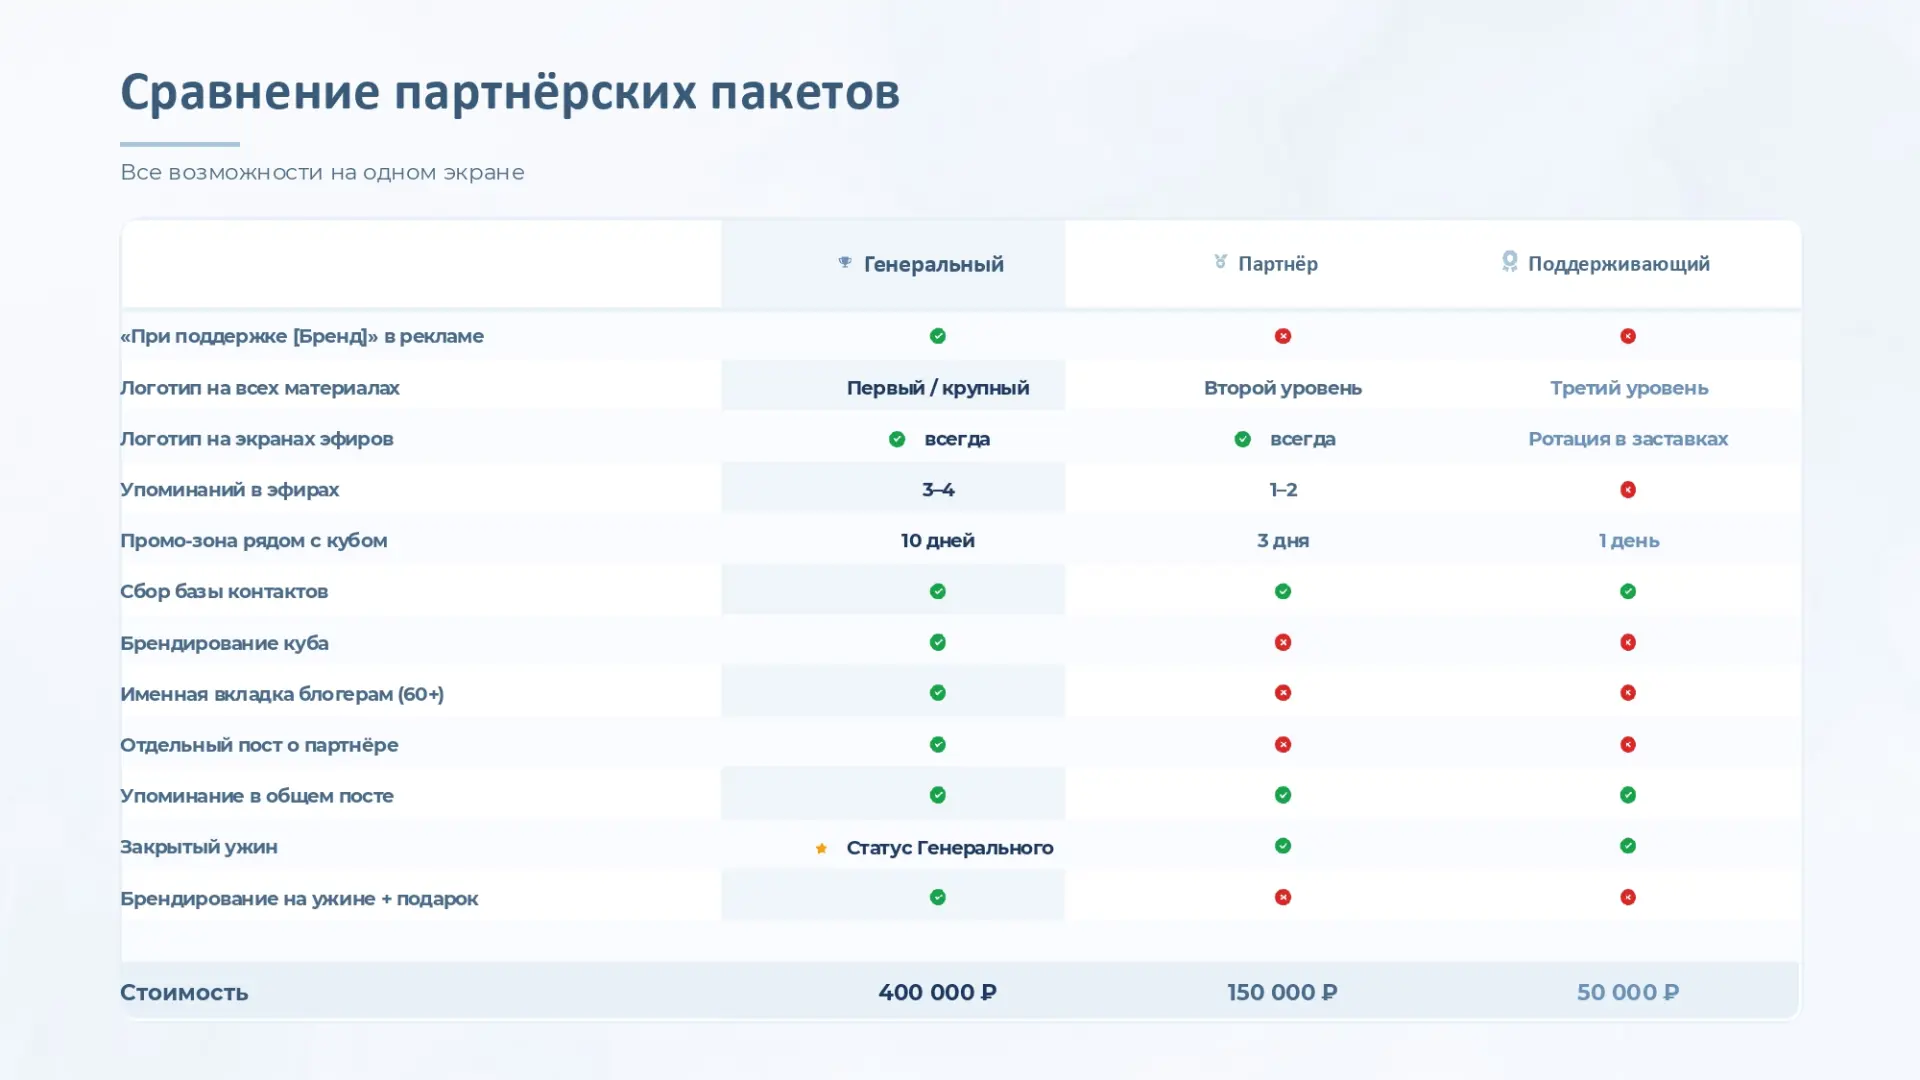Click row label Закрытый ужин
The image size is (1920, 1080).
coord(199,847)
